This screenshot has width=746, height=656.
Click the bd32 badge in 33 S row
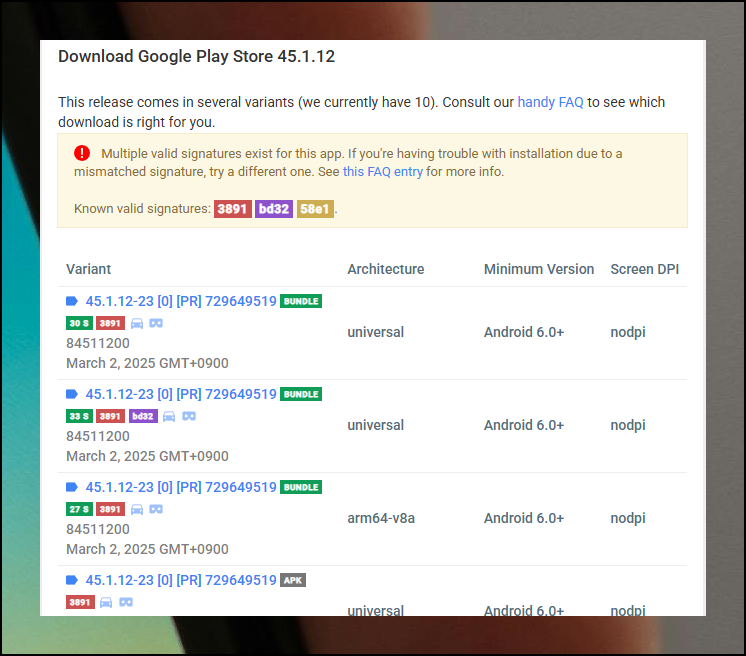click(143, 416)
